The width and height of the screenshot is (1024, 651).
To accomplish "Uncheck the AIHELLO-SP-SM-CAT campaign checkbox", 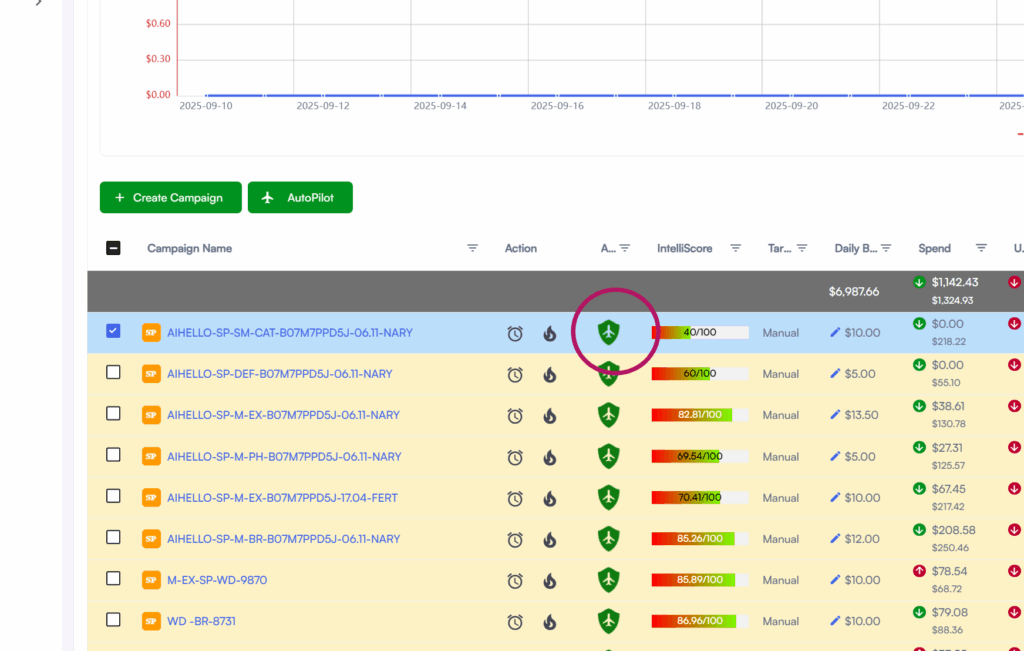I will pos(113,331).
